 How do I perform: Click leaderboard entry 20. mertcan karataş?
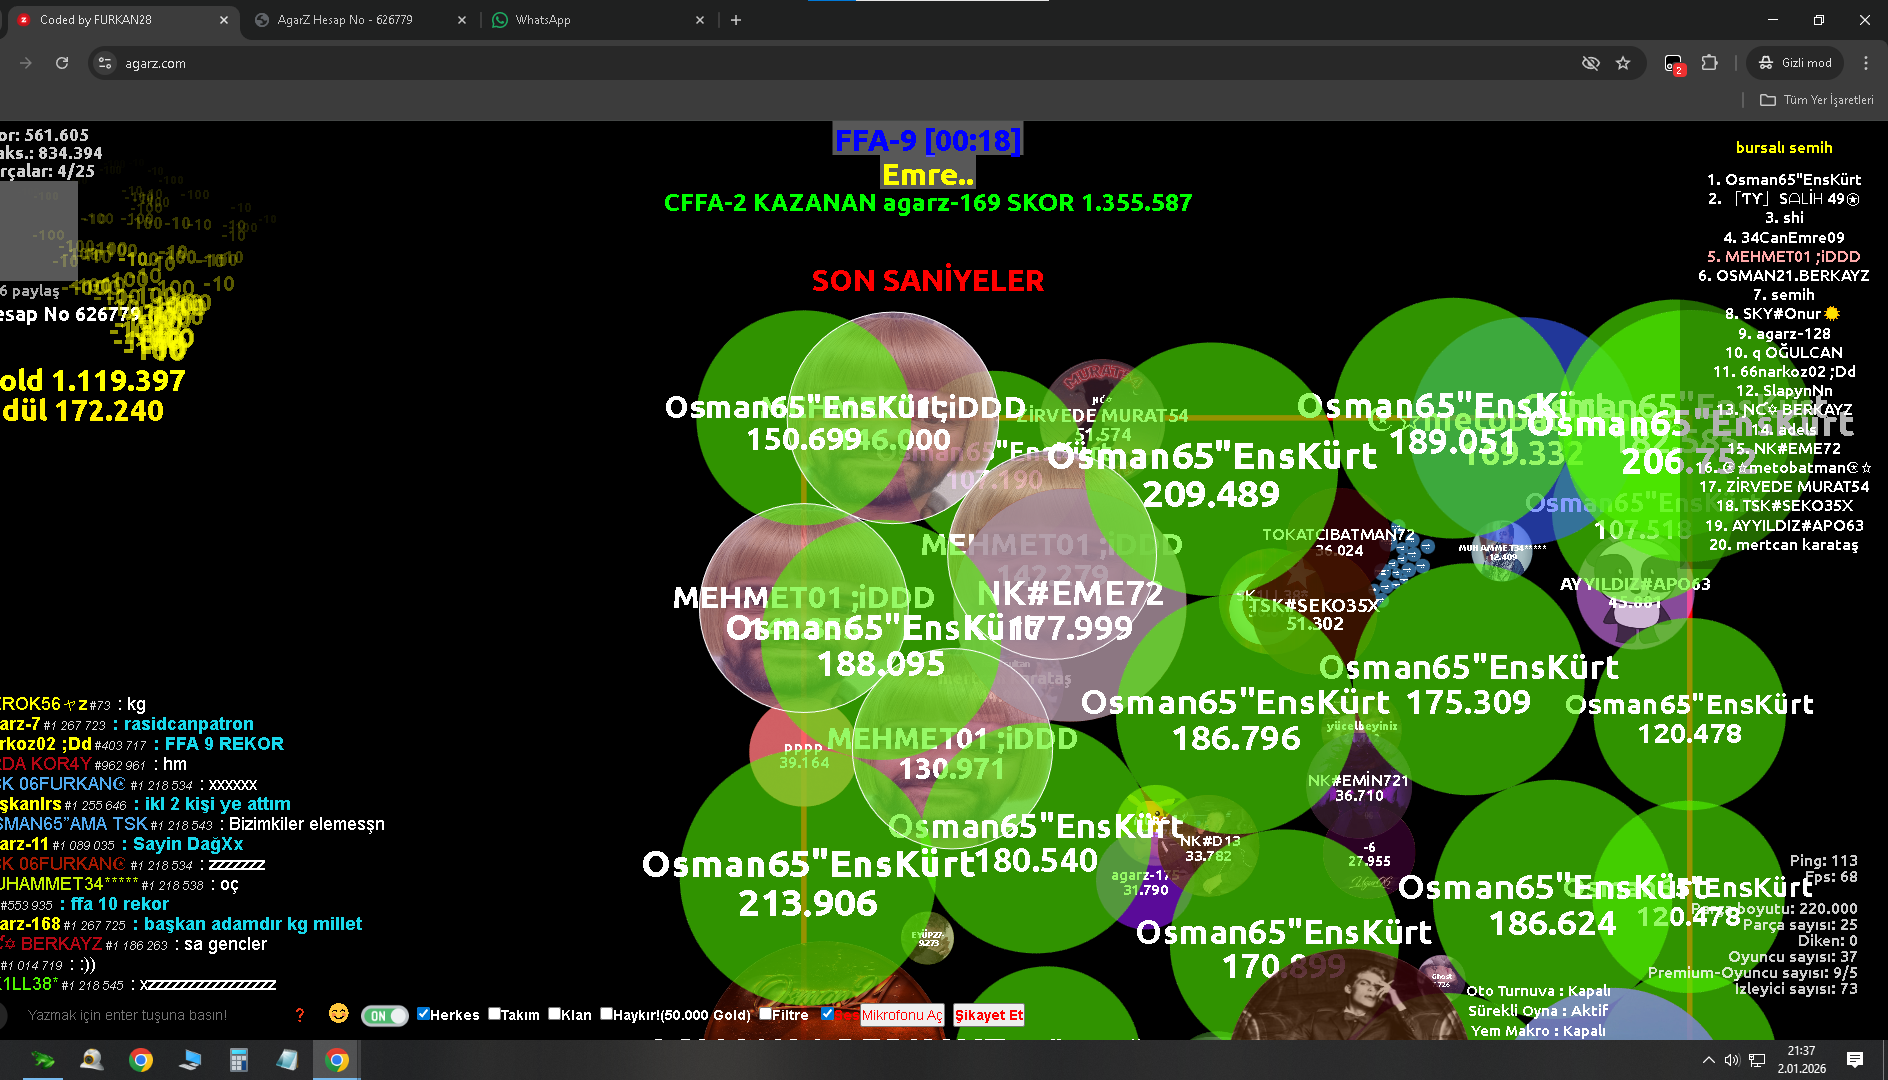(1784, 545)
